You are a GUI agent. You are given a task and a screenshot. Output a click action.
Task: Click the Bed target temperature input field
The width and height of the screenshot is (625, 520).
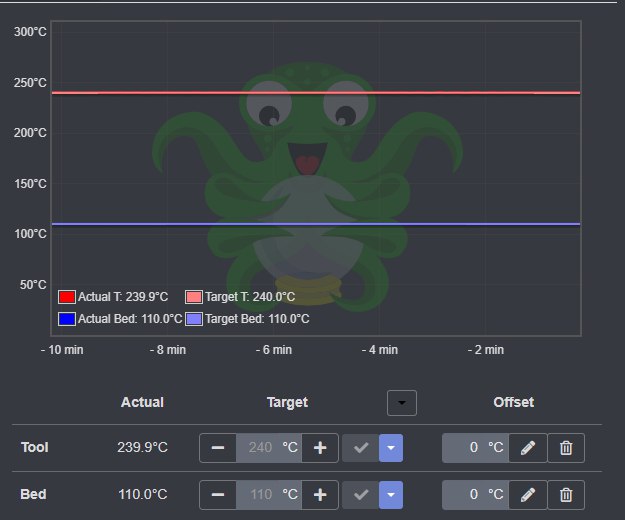point(269,495)
